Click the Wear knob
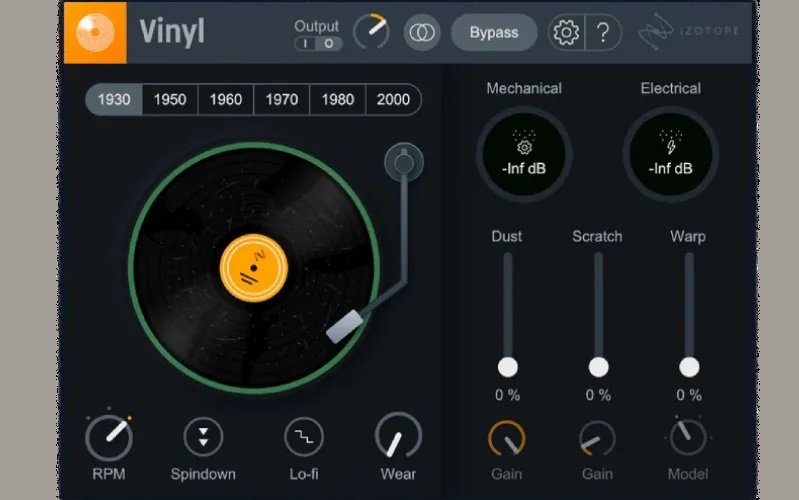 coord(398,436)
